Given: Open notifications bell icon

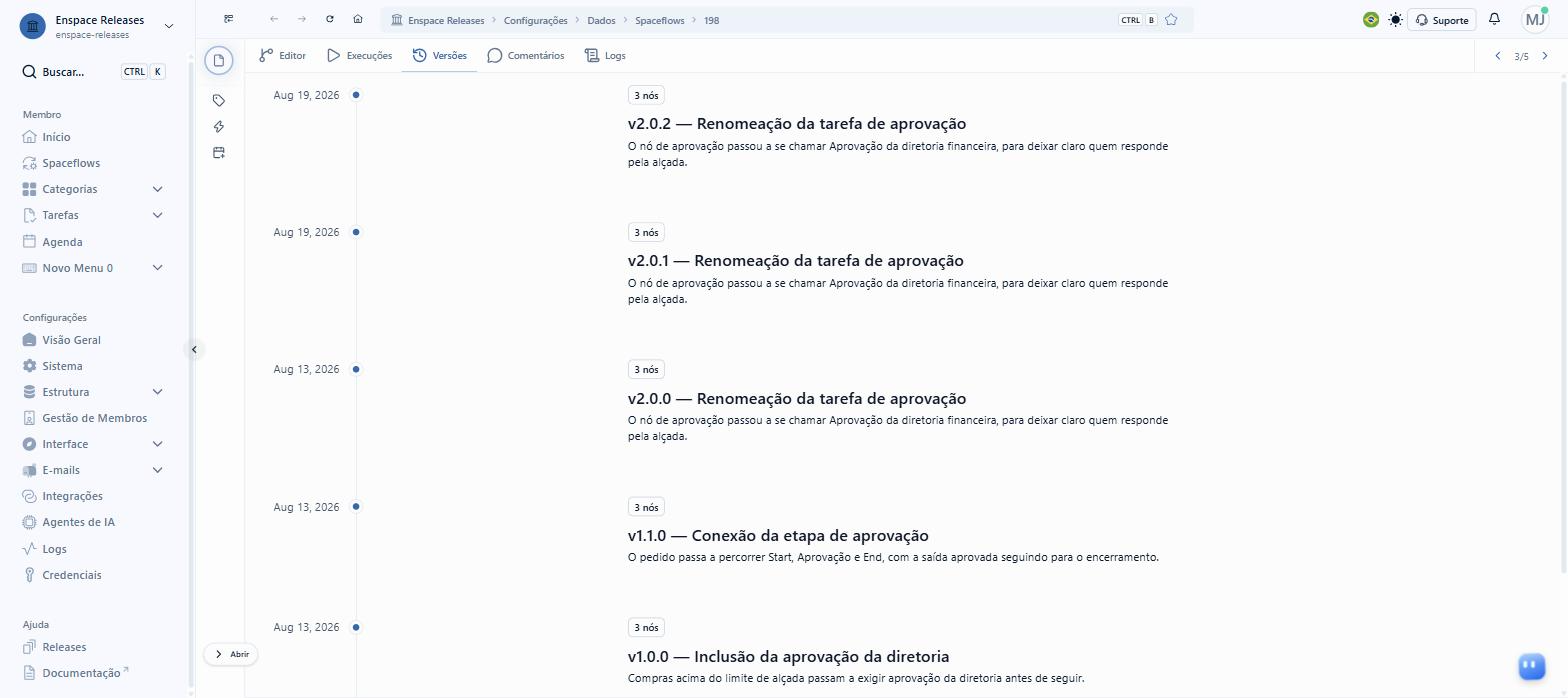Looking at the screenshot, I should 1495,19.
